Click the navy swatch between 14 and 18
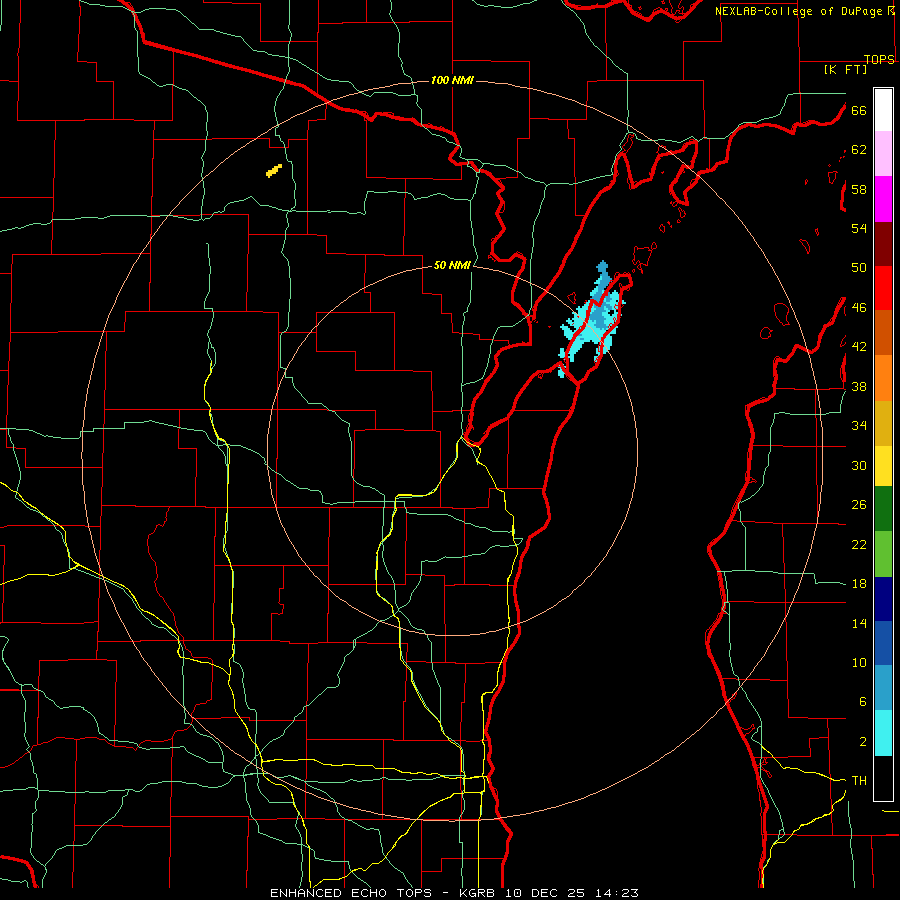This screenshot has height=900, width=900. tap(883, 599)
